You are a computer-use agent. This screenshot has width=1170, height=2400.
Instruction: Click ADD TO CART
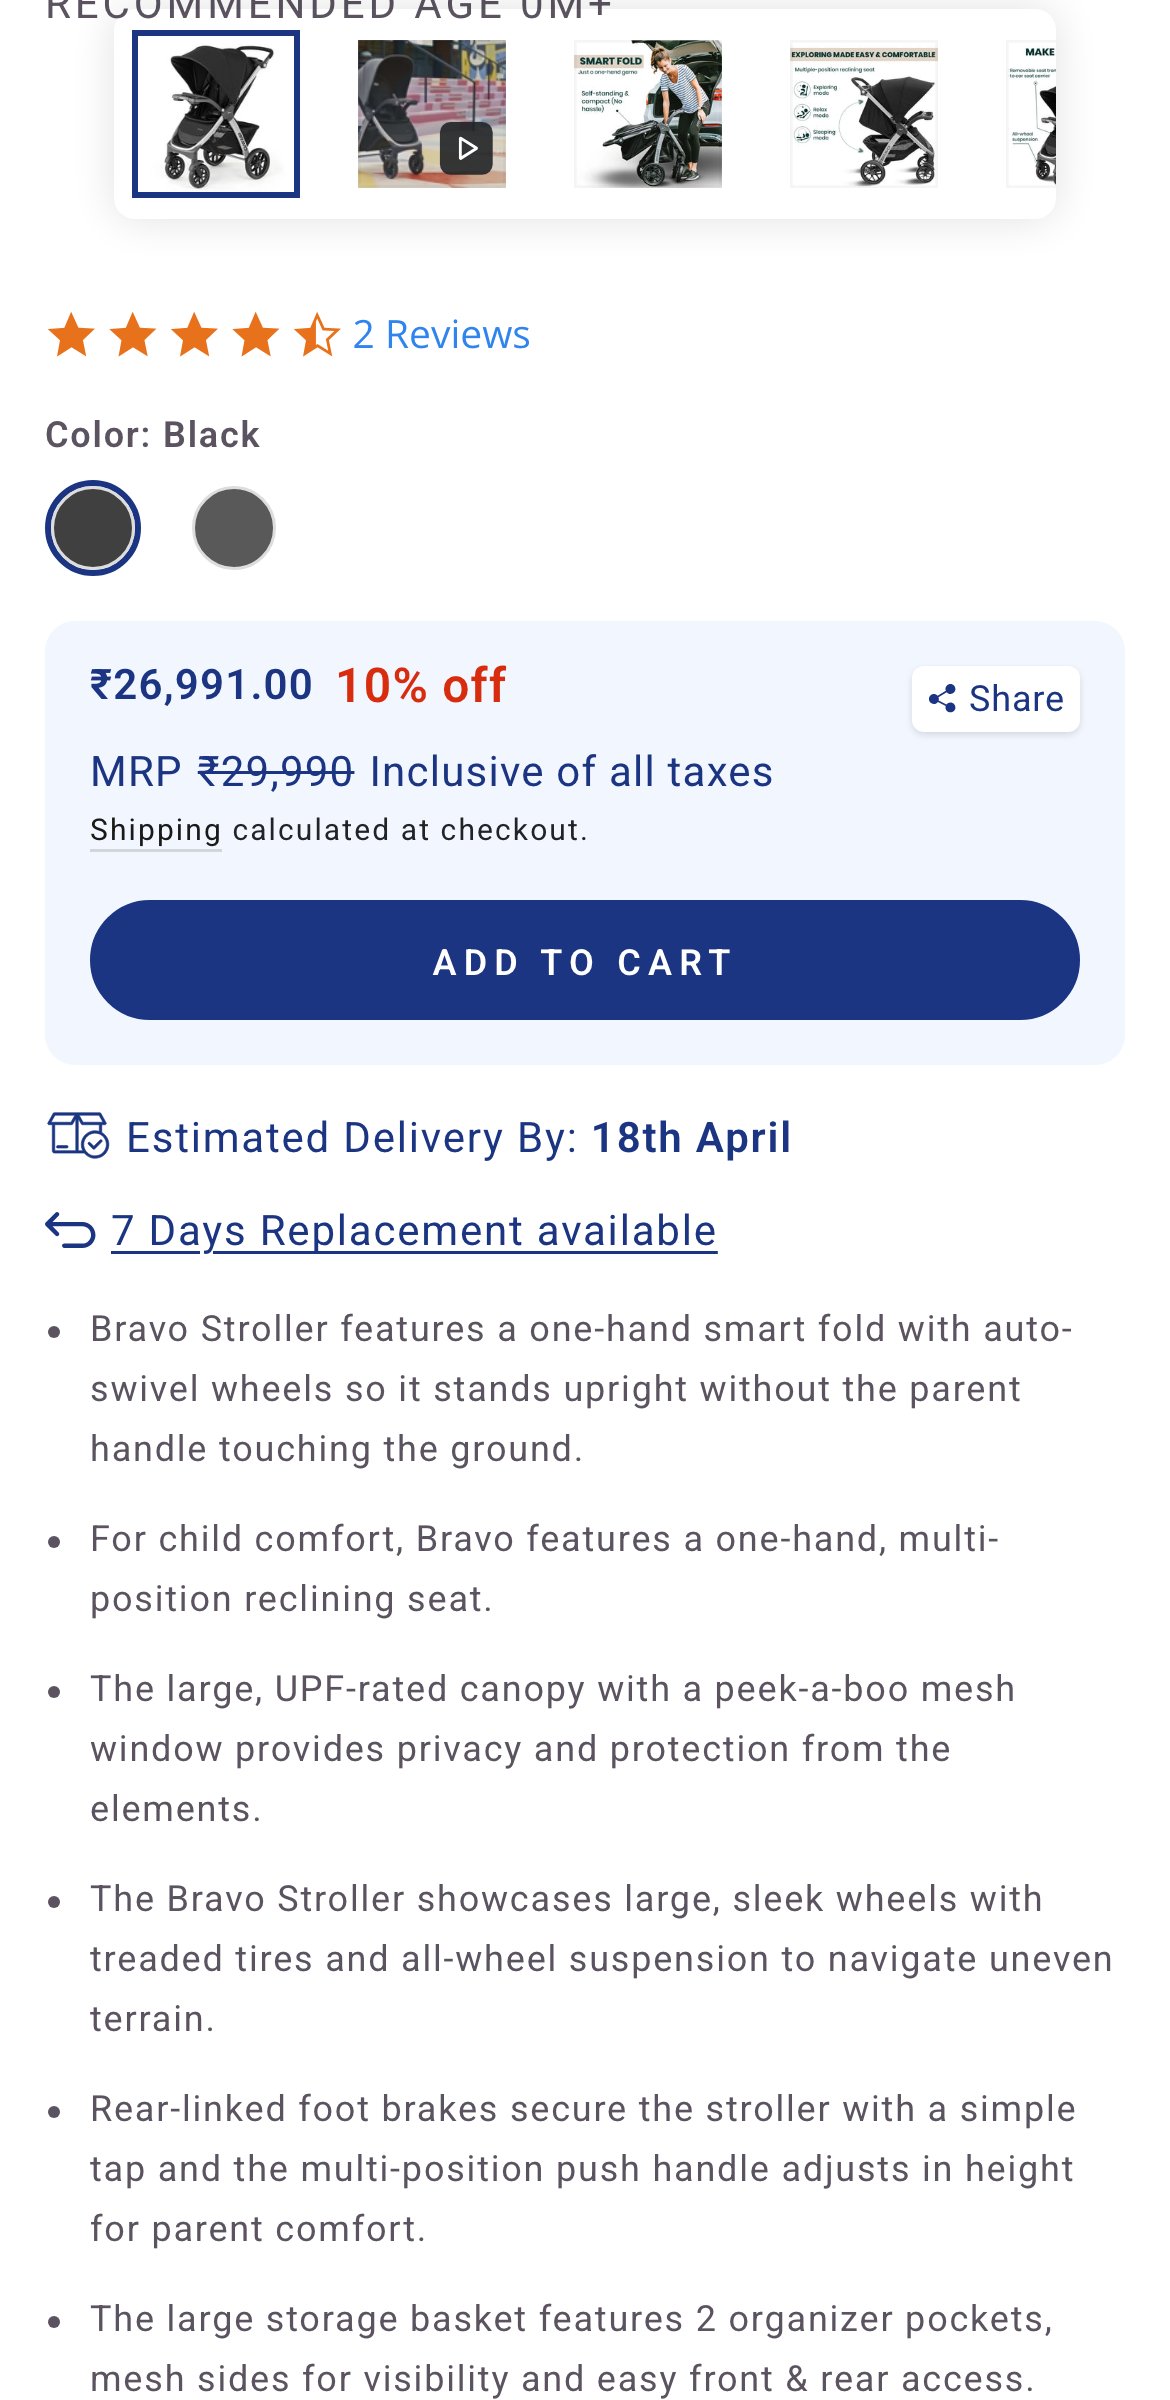point(583,961)
